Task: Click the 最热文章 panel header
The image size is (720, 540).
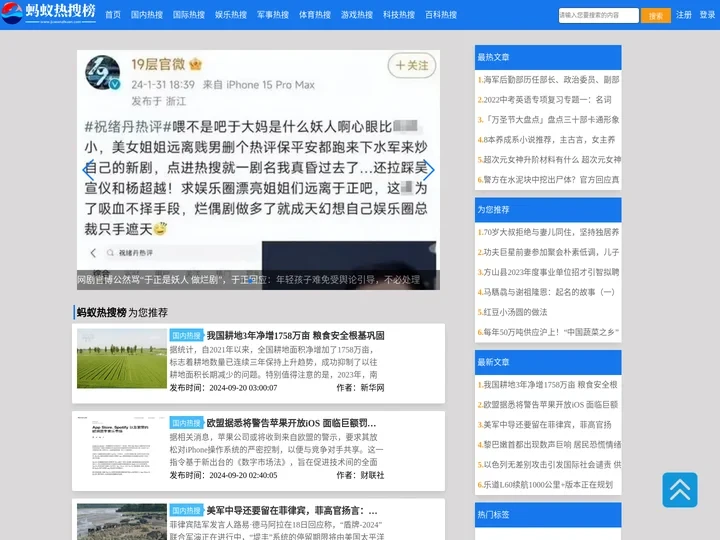Action: [x=548, y=57]
